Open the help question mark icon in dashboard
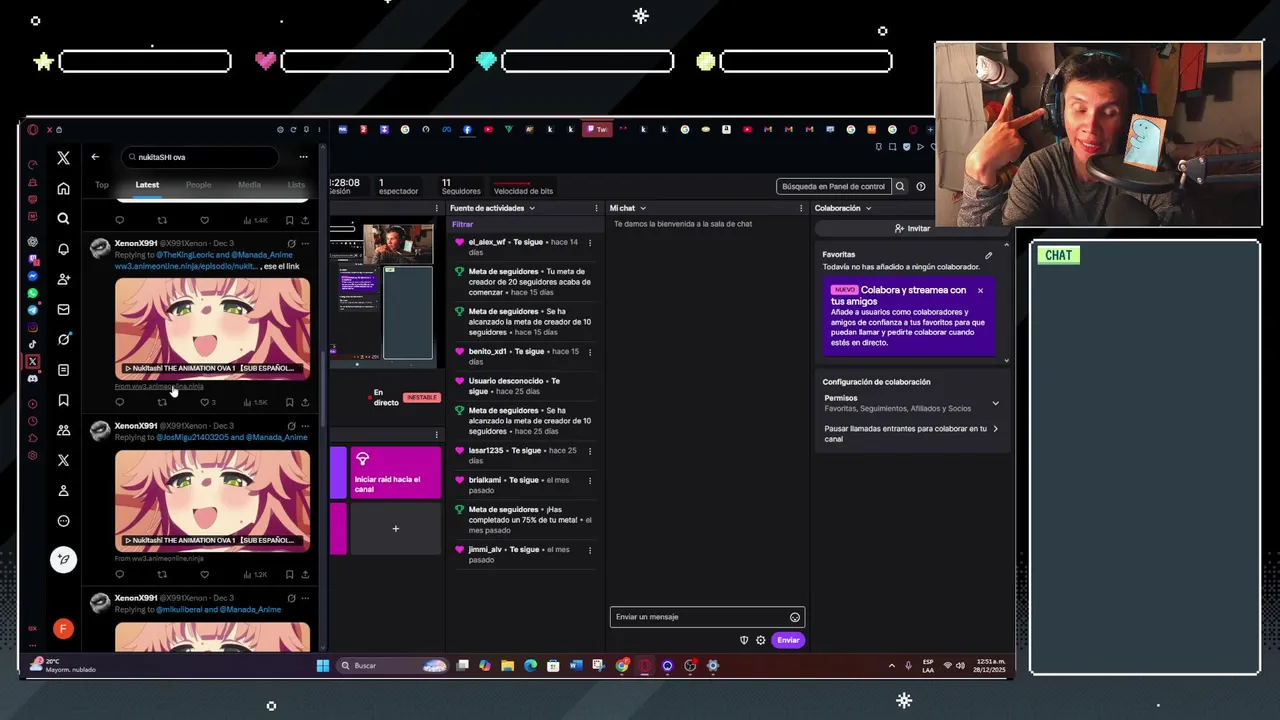 (x=921, y=186)
